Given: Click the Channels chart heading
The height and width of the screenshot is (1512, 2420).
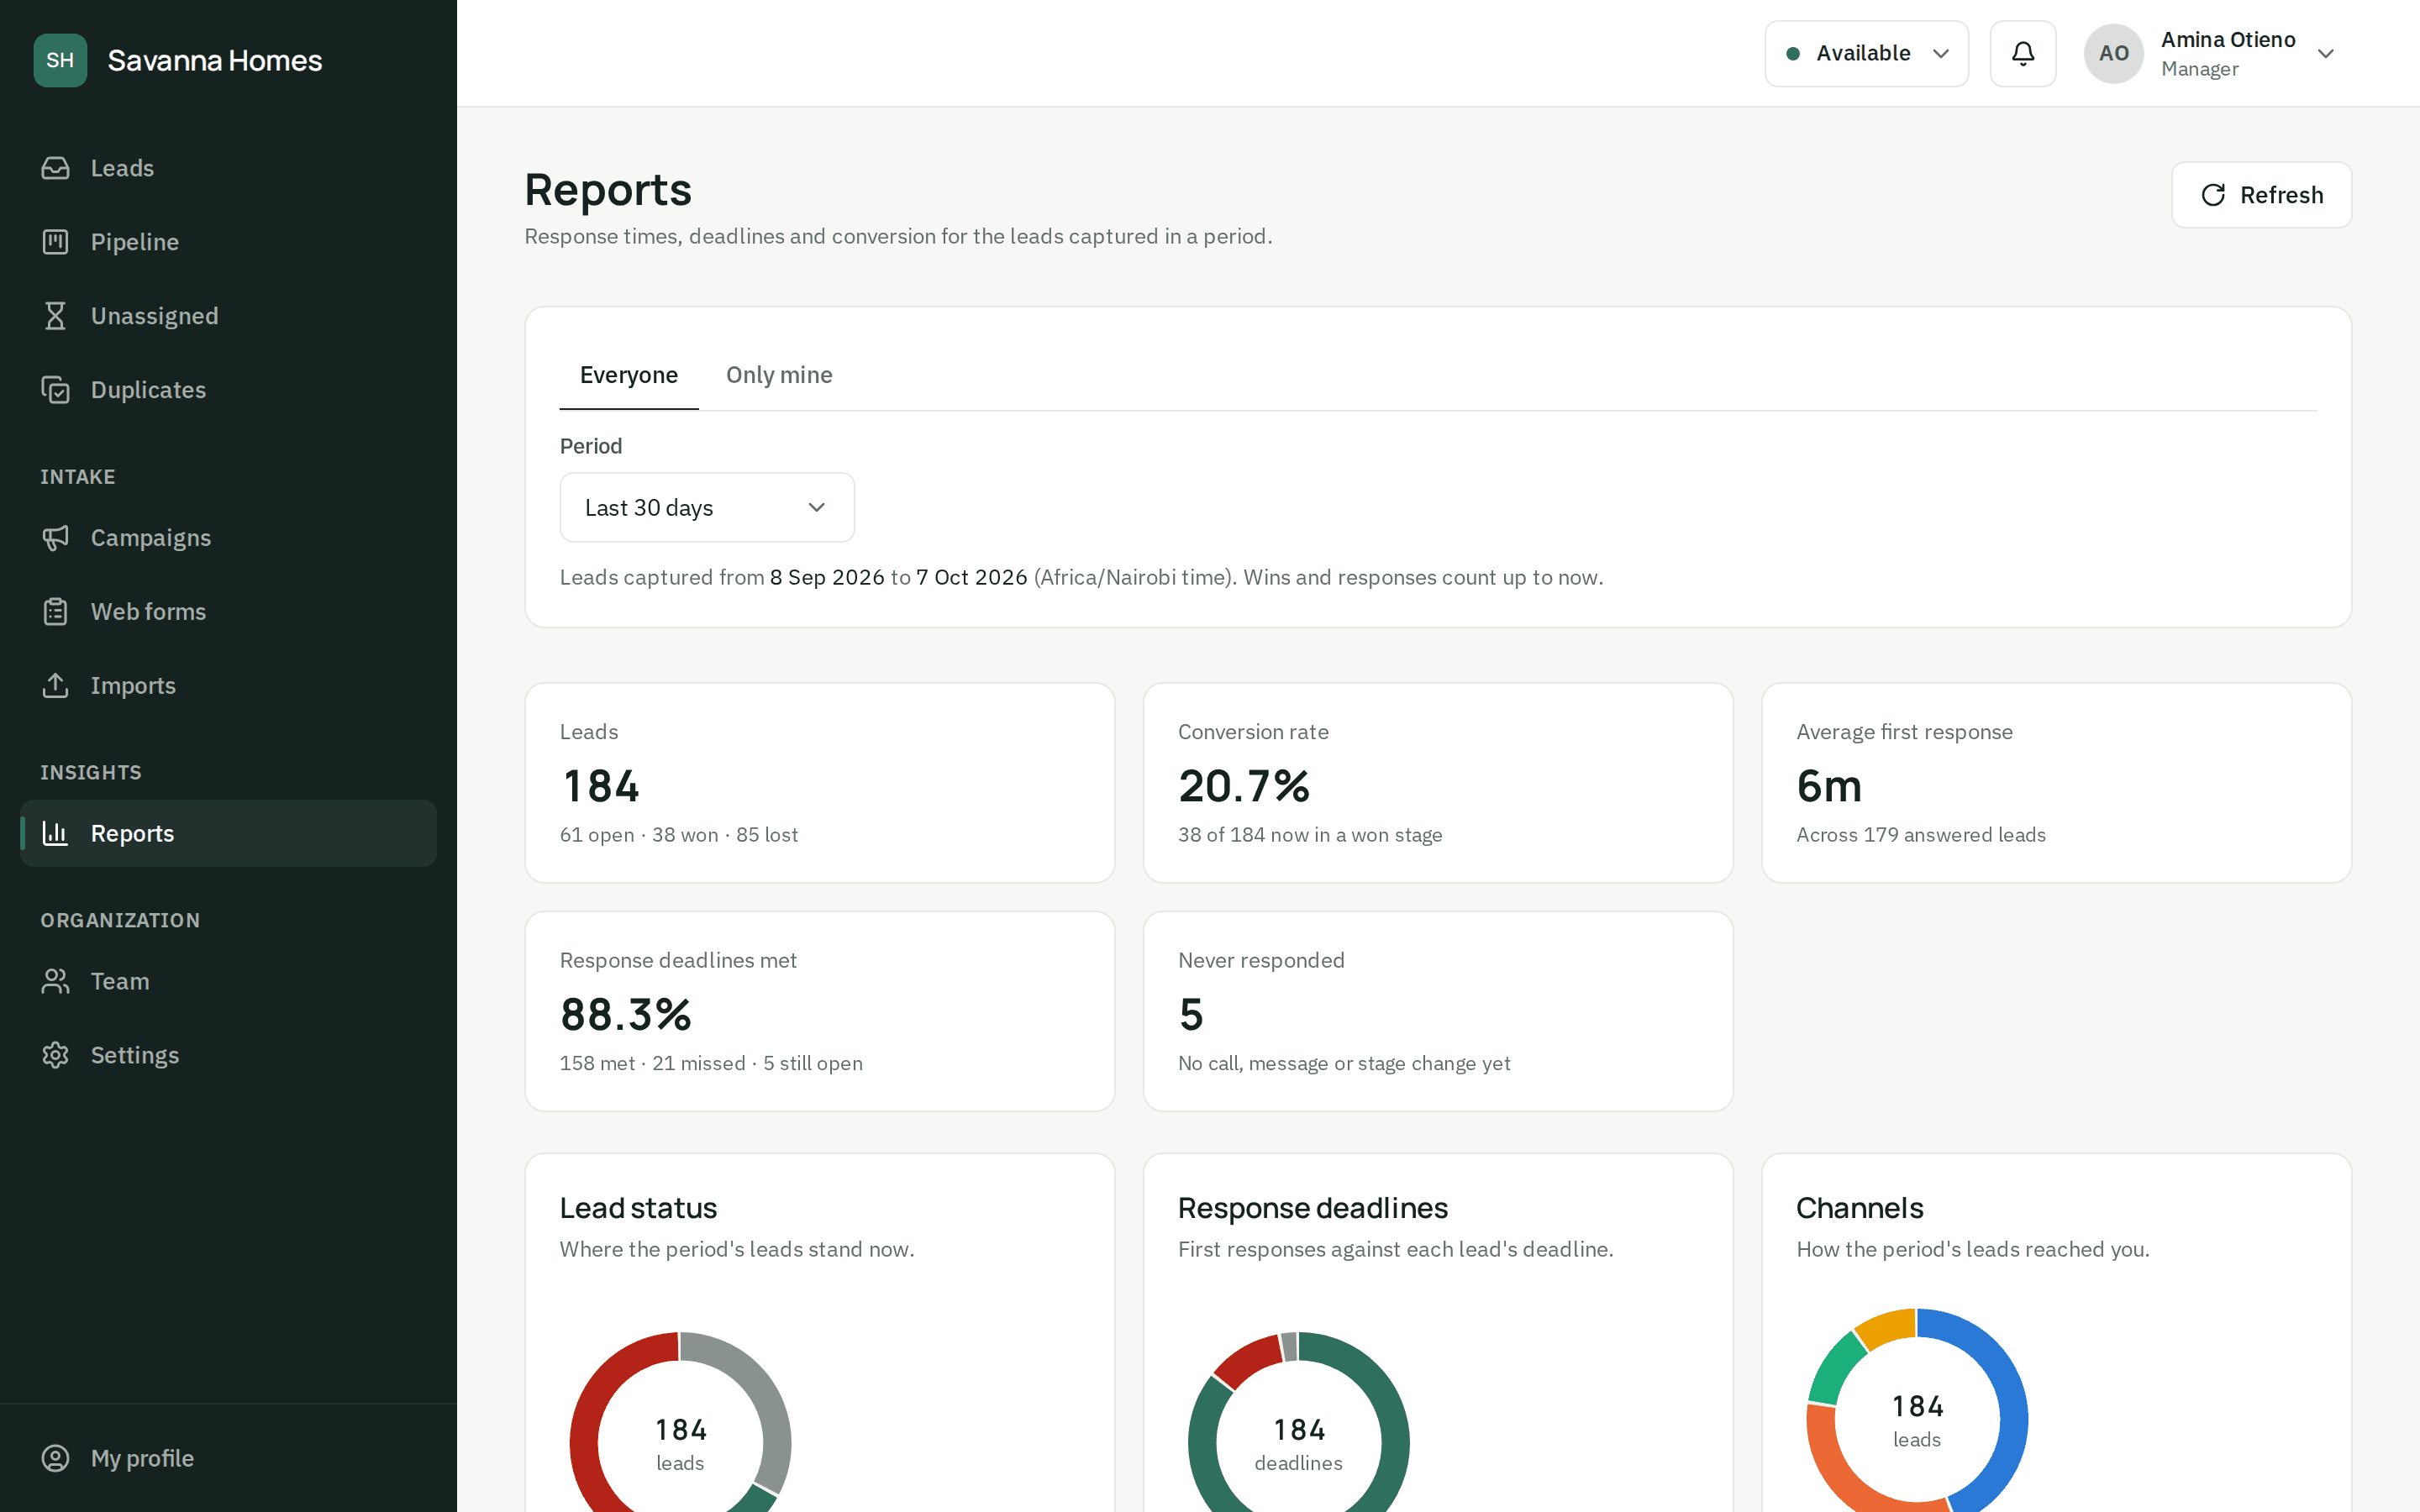Looking at the screenshot, I should tap(1860, 1208).
